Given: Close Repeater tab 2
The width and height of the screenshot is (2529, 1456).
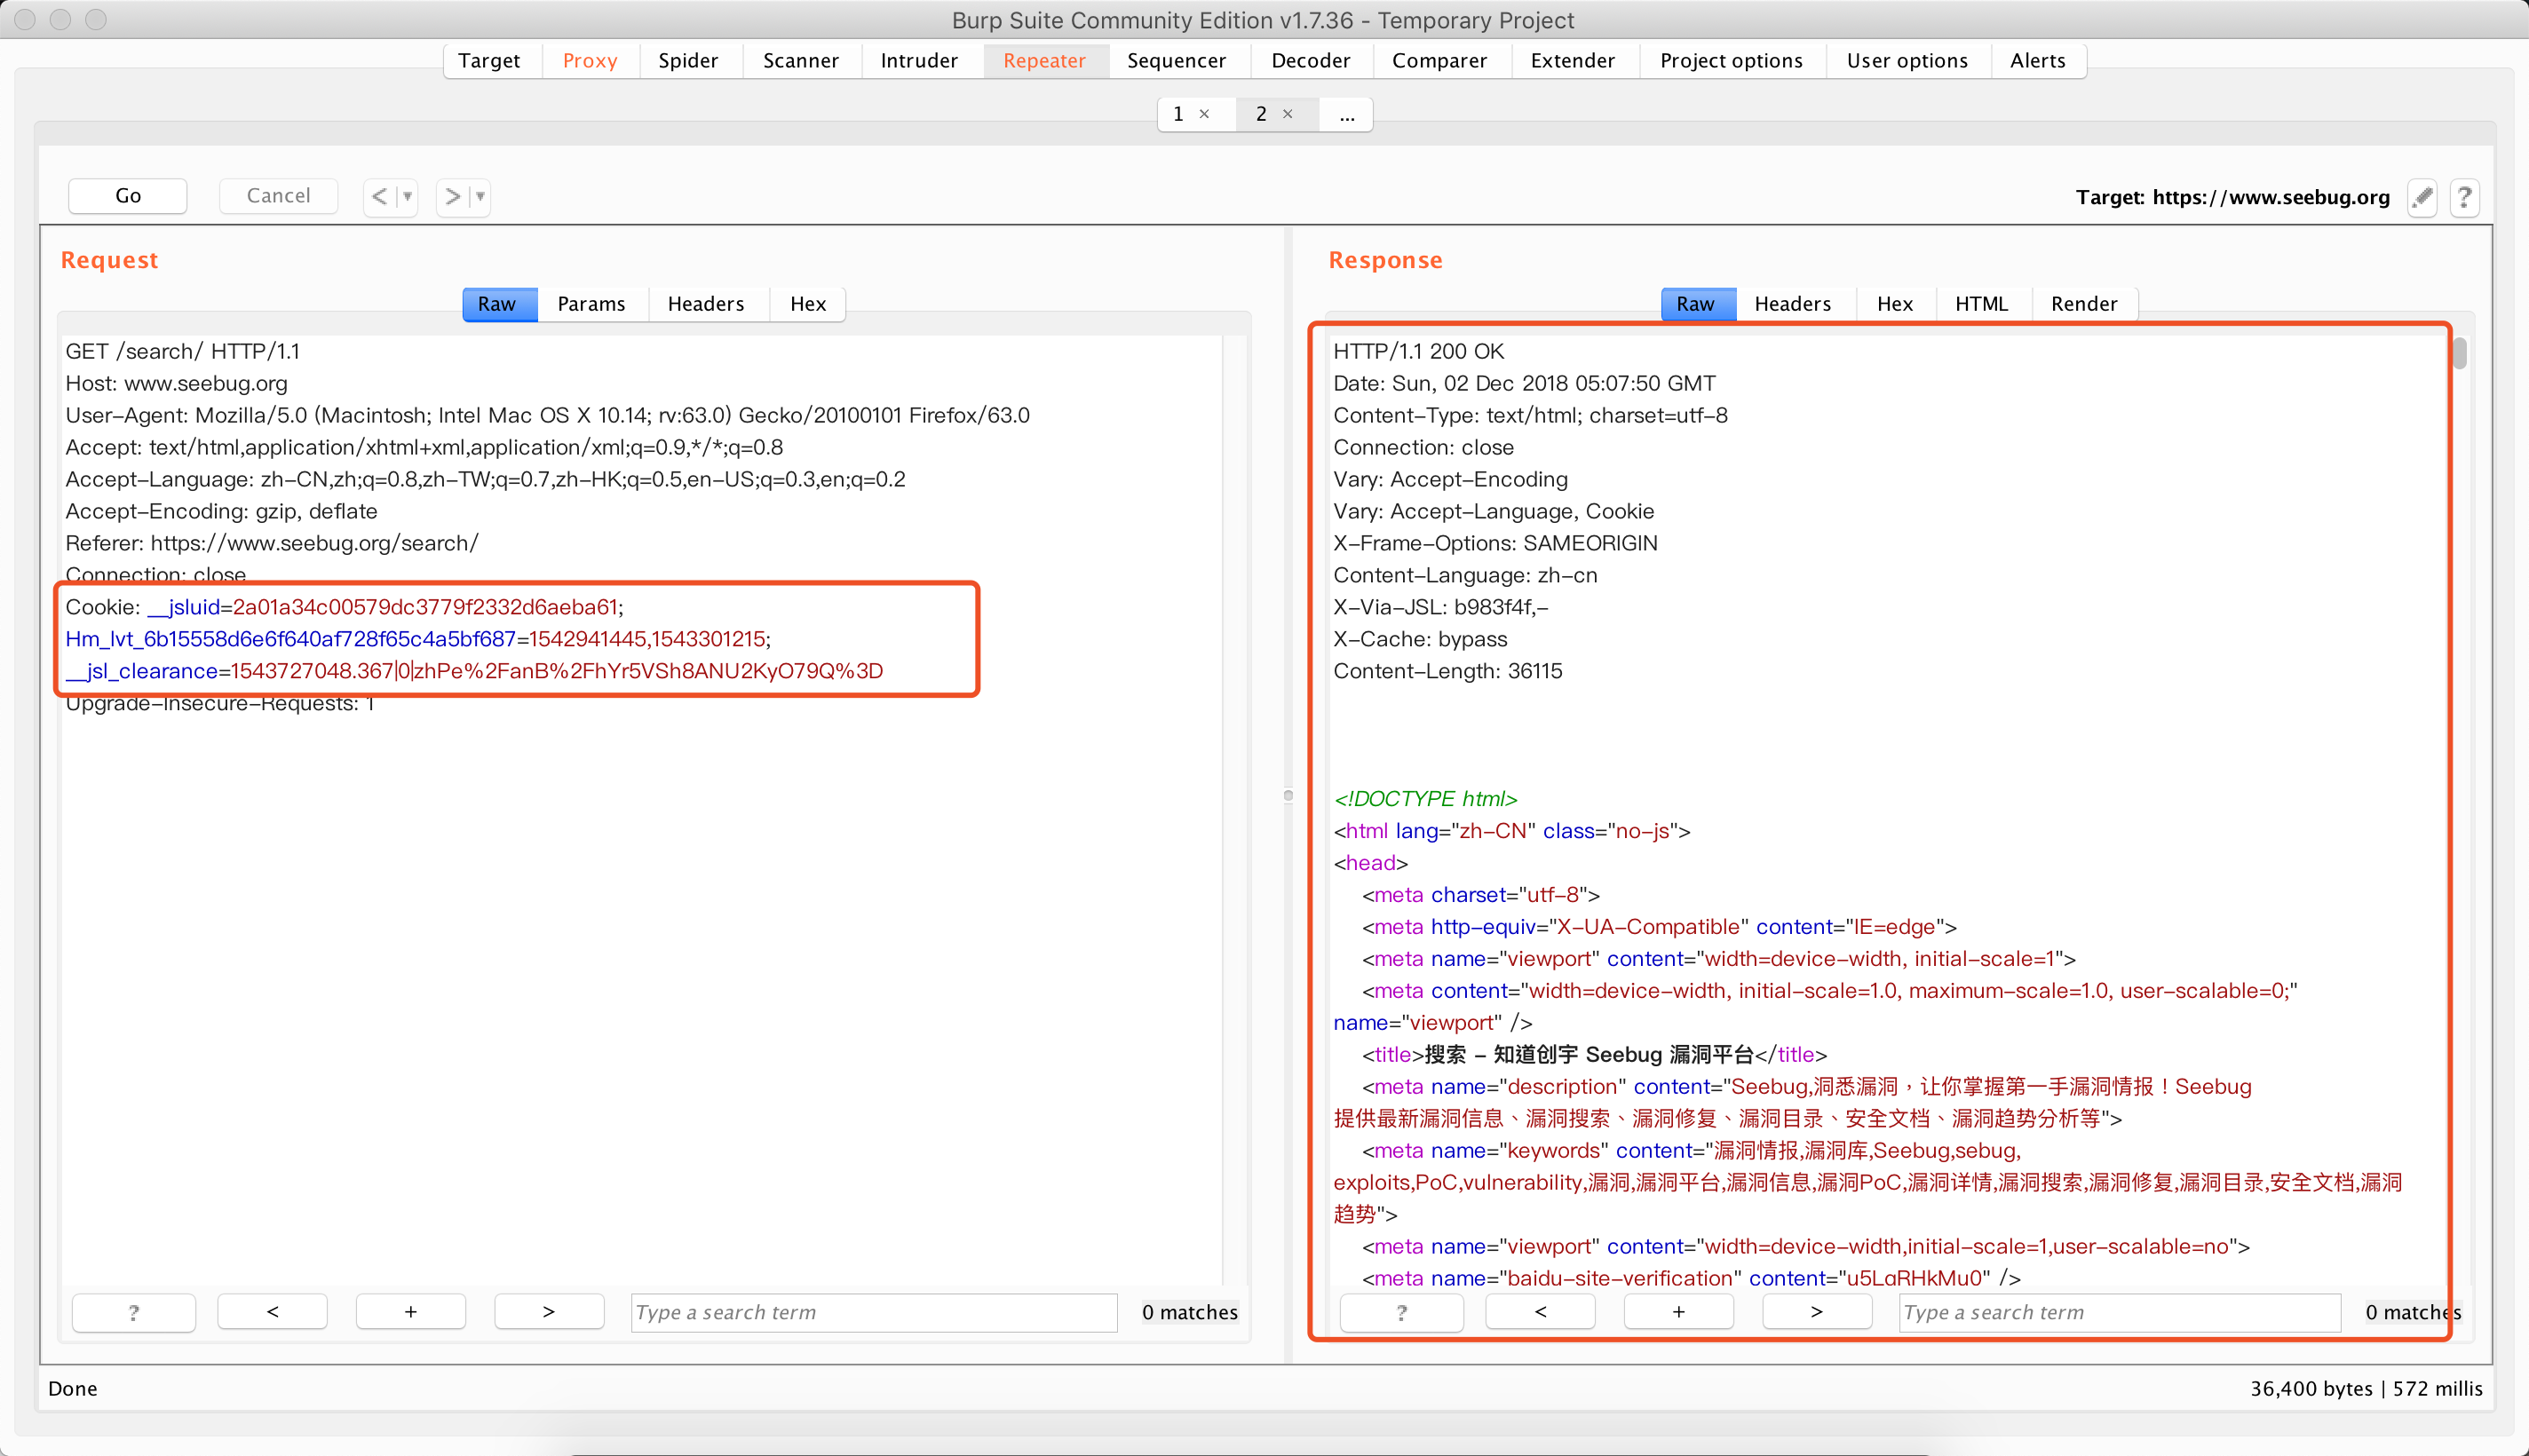Looking at the screenshot, I should point(1287,114).
